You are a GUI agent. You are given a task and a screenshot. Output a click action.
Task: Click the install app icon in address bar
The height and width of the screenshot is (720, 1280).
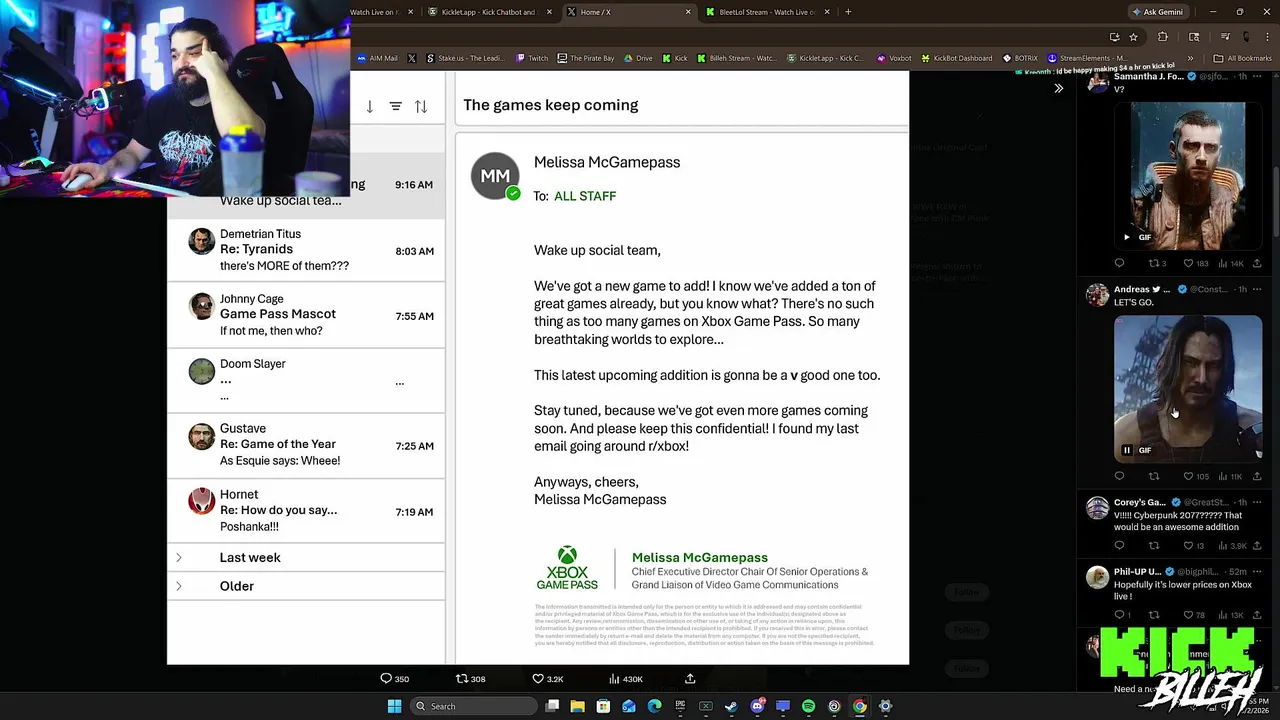pyautogui.click(x=1114, y=37)
